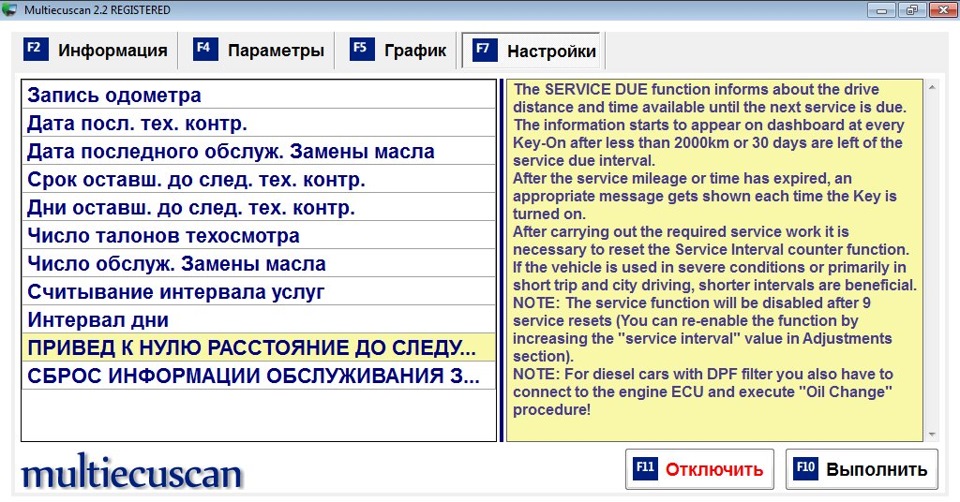Open the Информация tab
960x502 pixels.
tap(95, 50)
